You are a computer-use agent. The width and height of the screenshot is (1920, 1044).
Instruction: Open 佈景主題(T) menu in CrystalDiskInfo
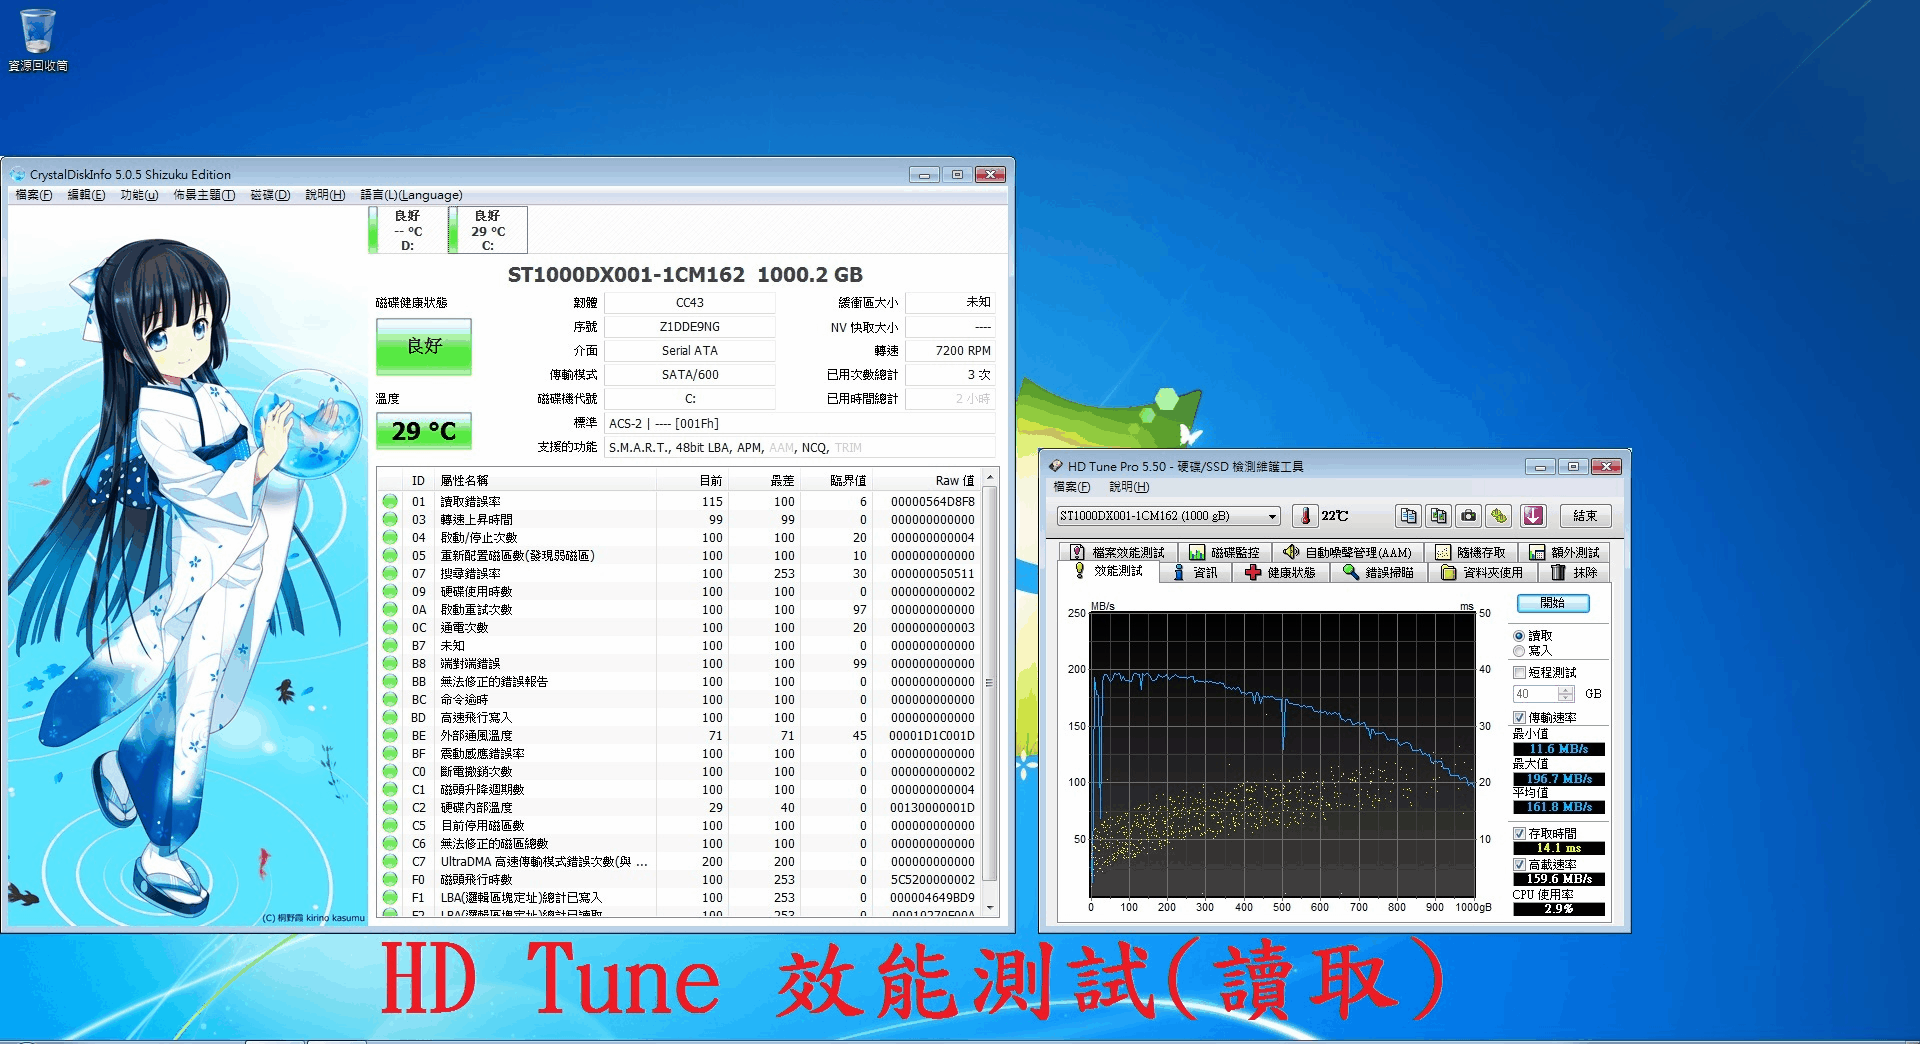(204, 195)
